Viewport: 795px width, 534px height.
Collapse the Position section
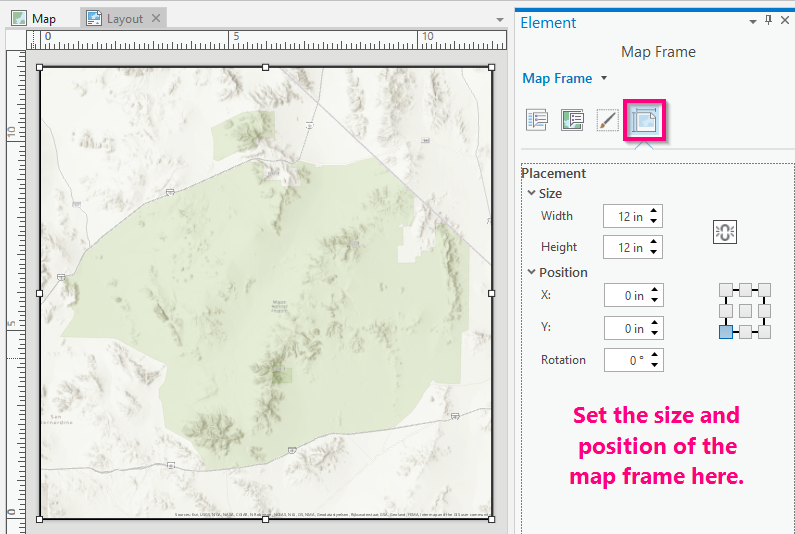pyautogui.click(x=531, y=272)
